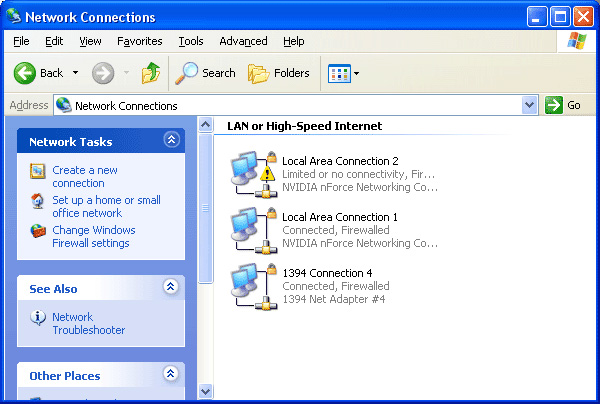Expand the Address bar dropdown list
Viewport: 600px width, 404px height.
point(530,105)
